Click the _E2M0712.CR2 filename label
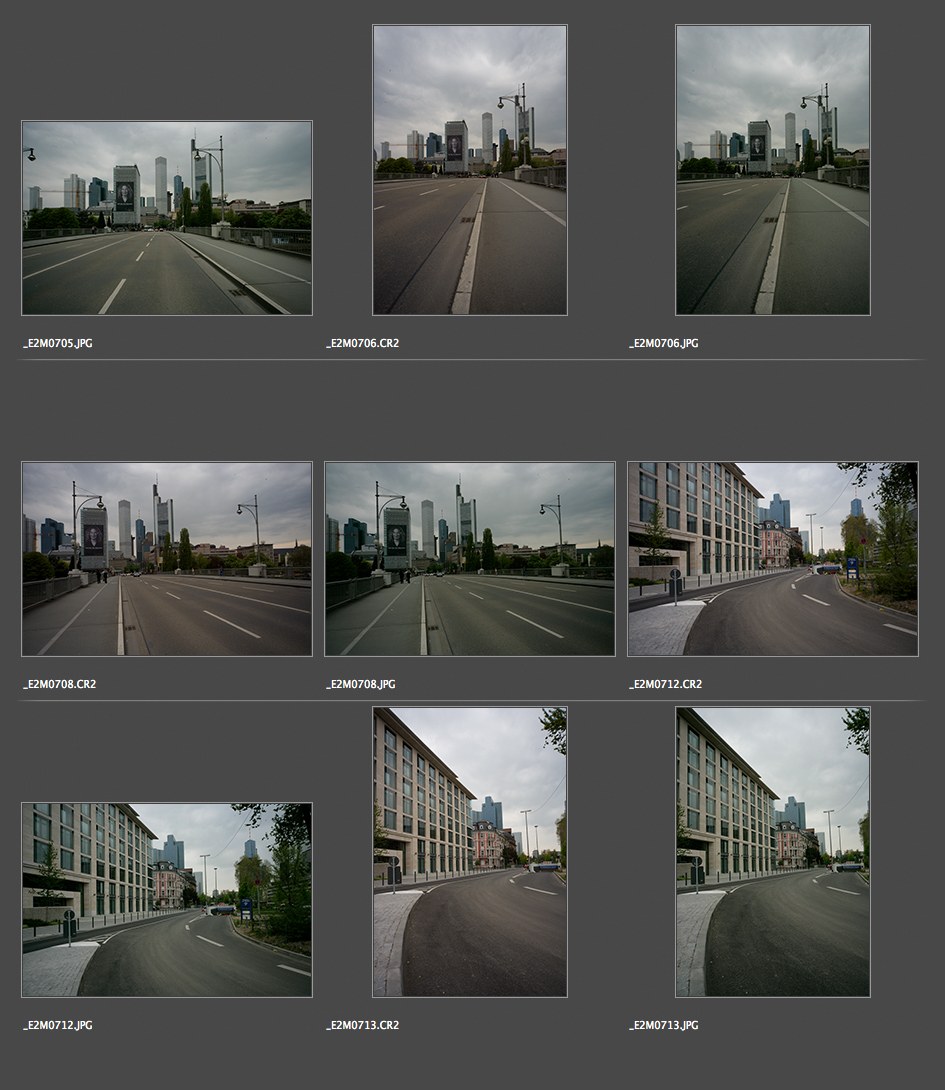The height and width of the screenshot is (1090, 945). pos(665,685)
